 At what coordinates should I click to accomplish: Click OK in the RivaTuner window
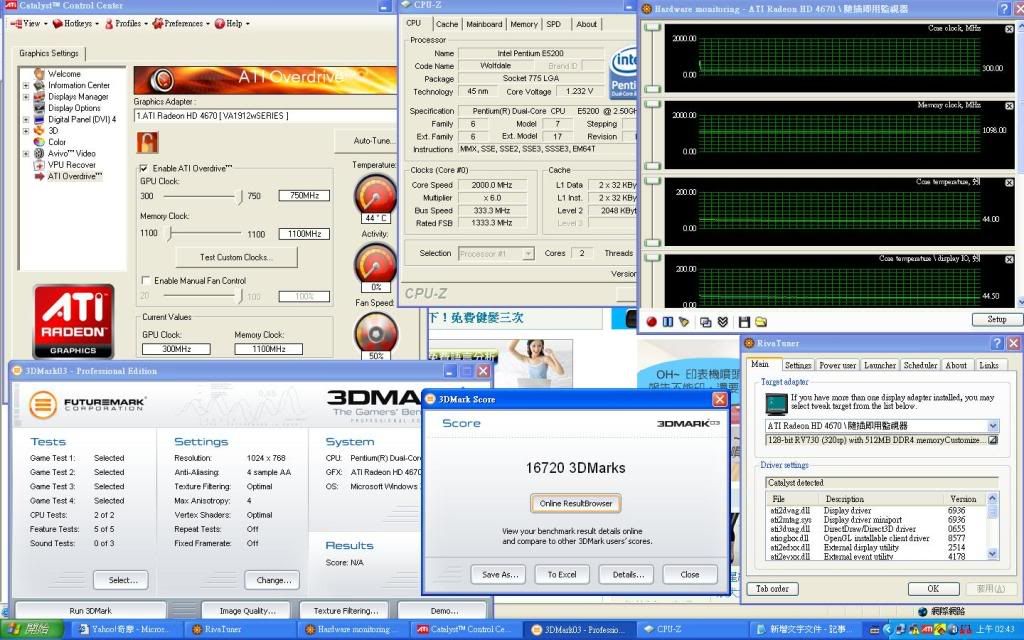tap(933, 589)
